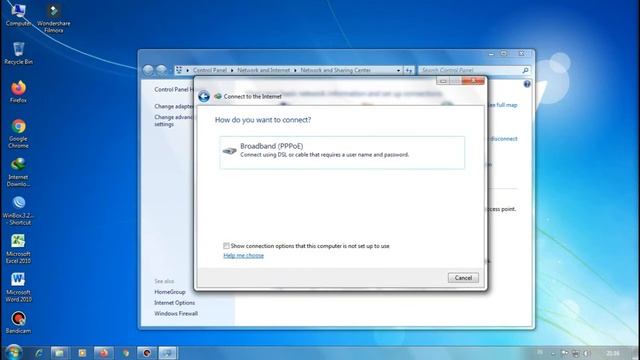Click the Chrome taskbar icon

tap(125, 353)
